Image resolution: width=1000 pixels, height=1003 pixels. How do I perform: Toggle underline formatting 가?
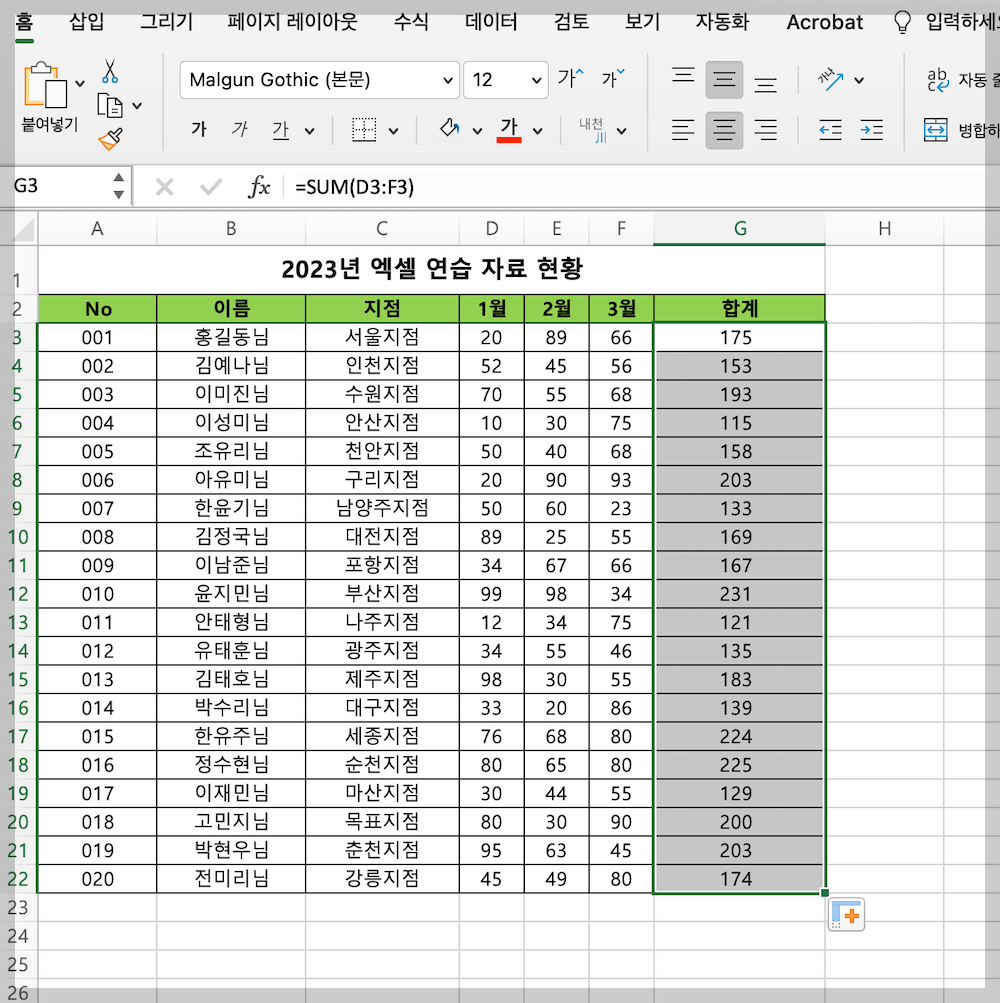[x=280, y=130]
